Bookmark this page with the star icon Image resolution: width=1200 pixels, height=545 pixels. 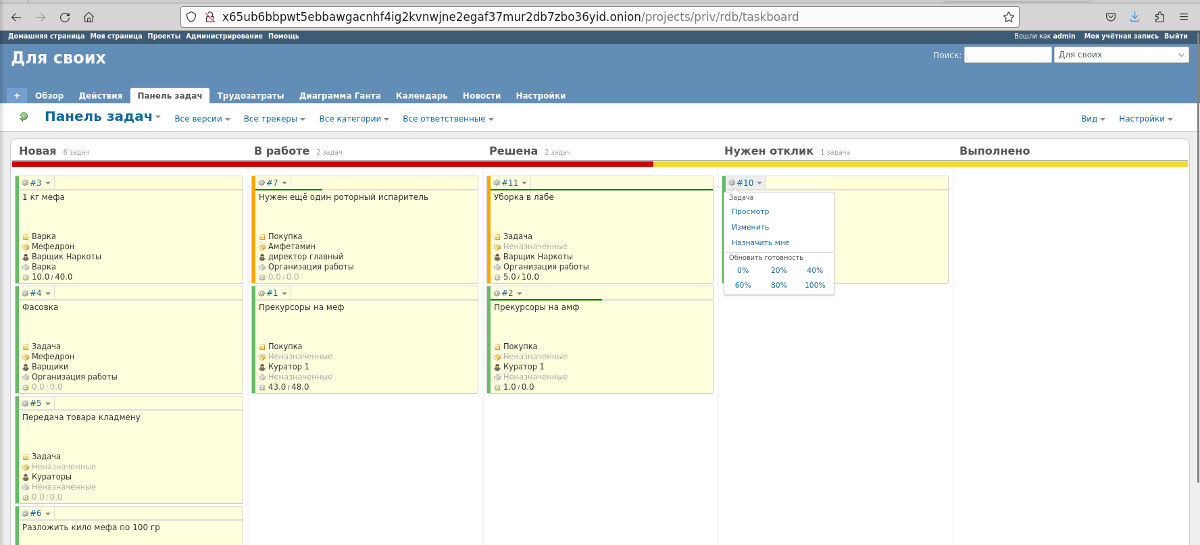click(x=1008, y=17)
